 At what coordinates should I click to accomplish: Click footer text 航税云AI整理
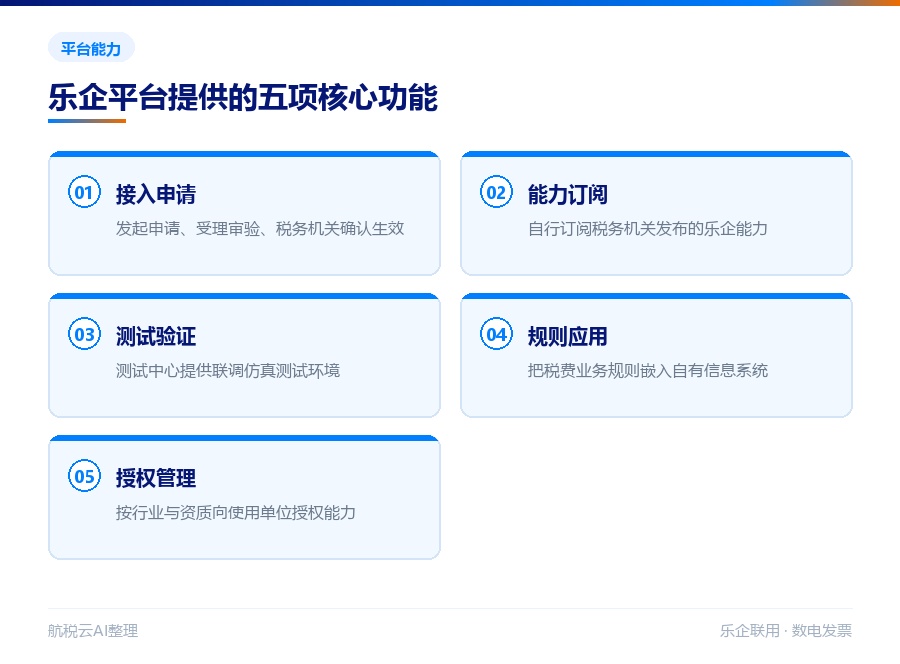click(93, 631)
